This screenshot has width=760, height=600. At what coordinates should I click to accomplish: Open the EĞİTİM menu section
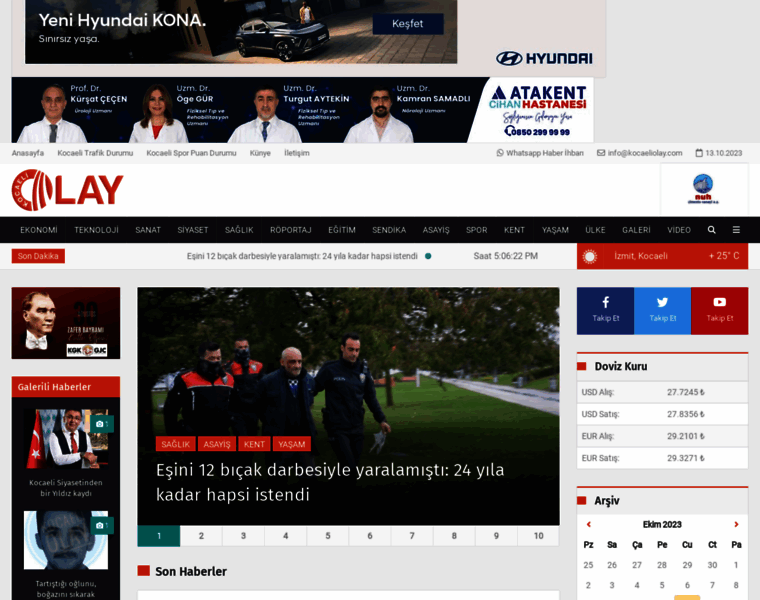pos(342,230)
